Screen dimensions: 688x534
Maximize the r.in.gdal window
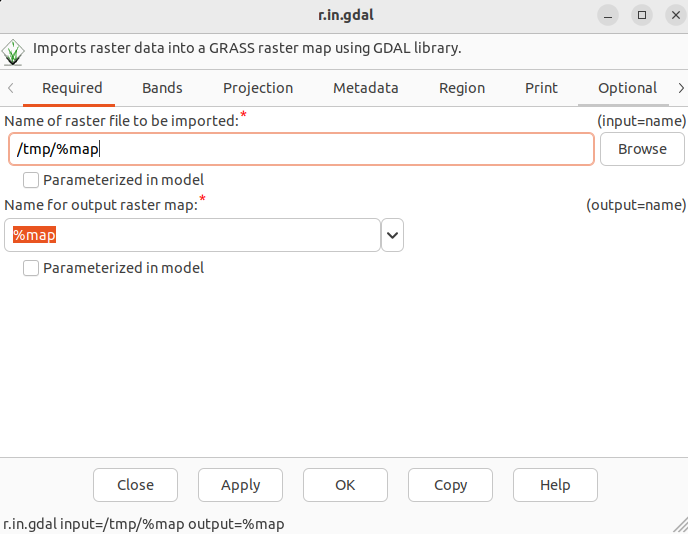[641, 15]
